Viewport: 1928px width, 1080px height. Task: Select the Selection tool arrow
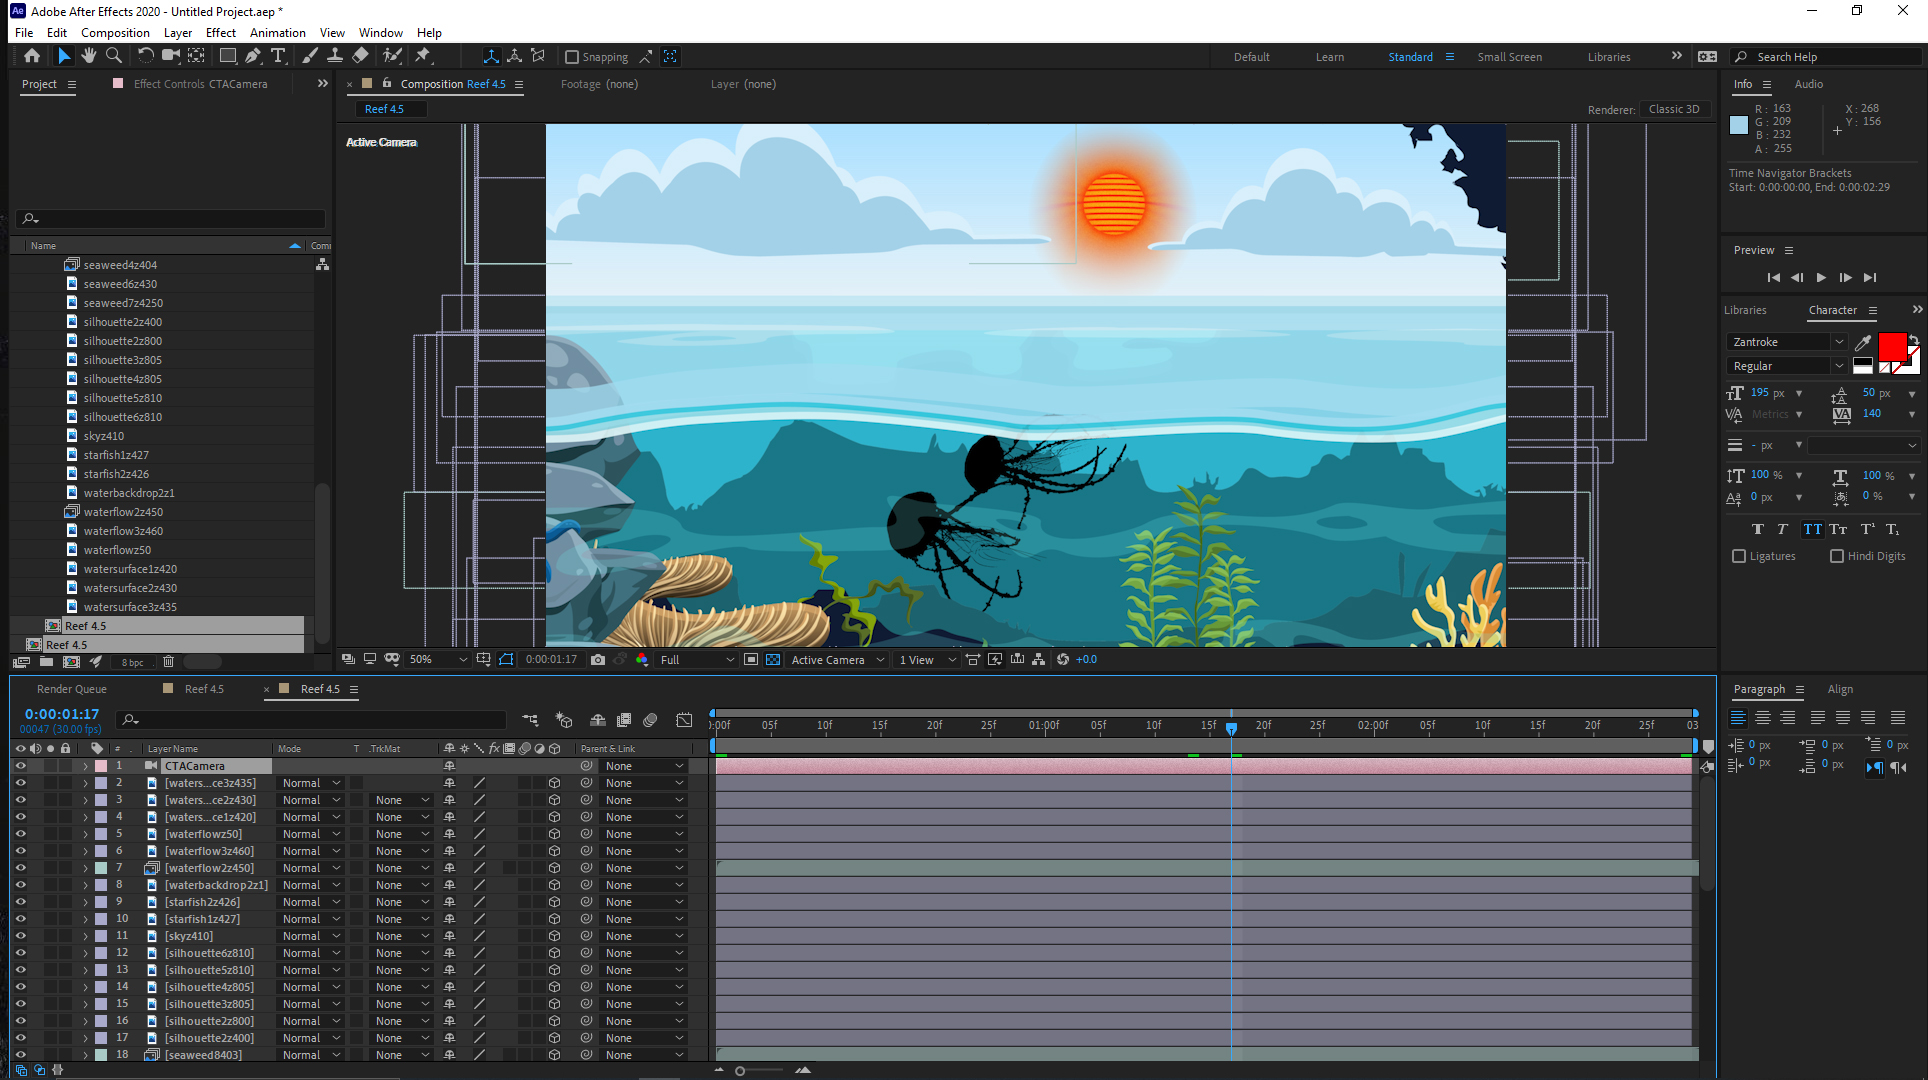point(64,56)
